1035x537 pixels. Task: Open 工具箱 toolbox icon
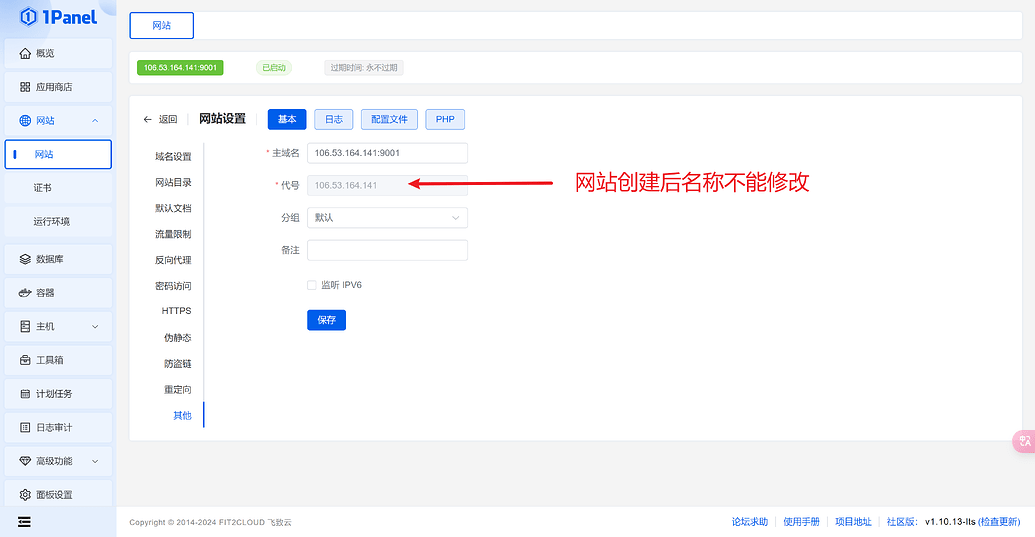25,360
